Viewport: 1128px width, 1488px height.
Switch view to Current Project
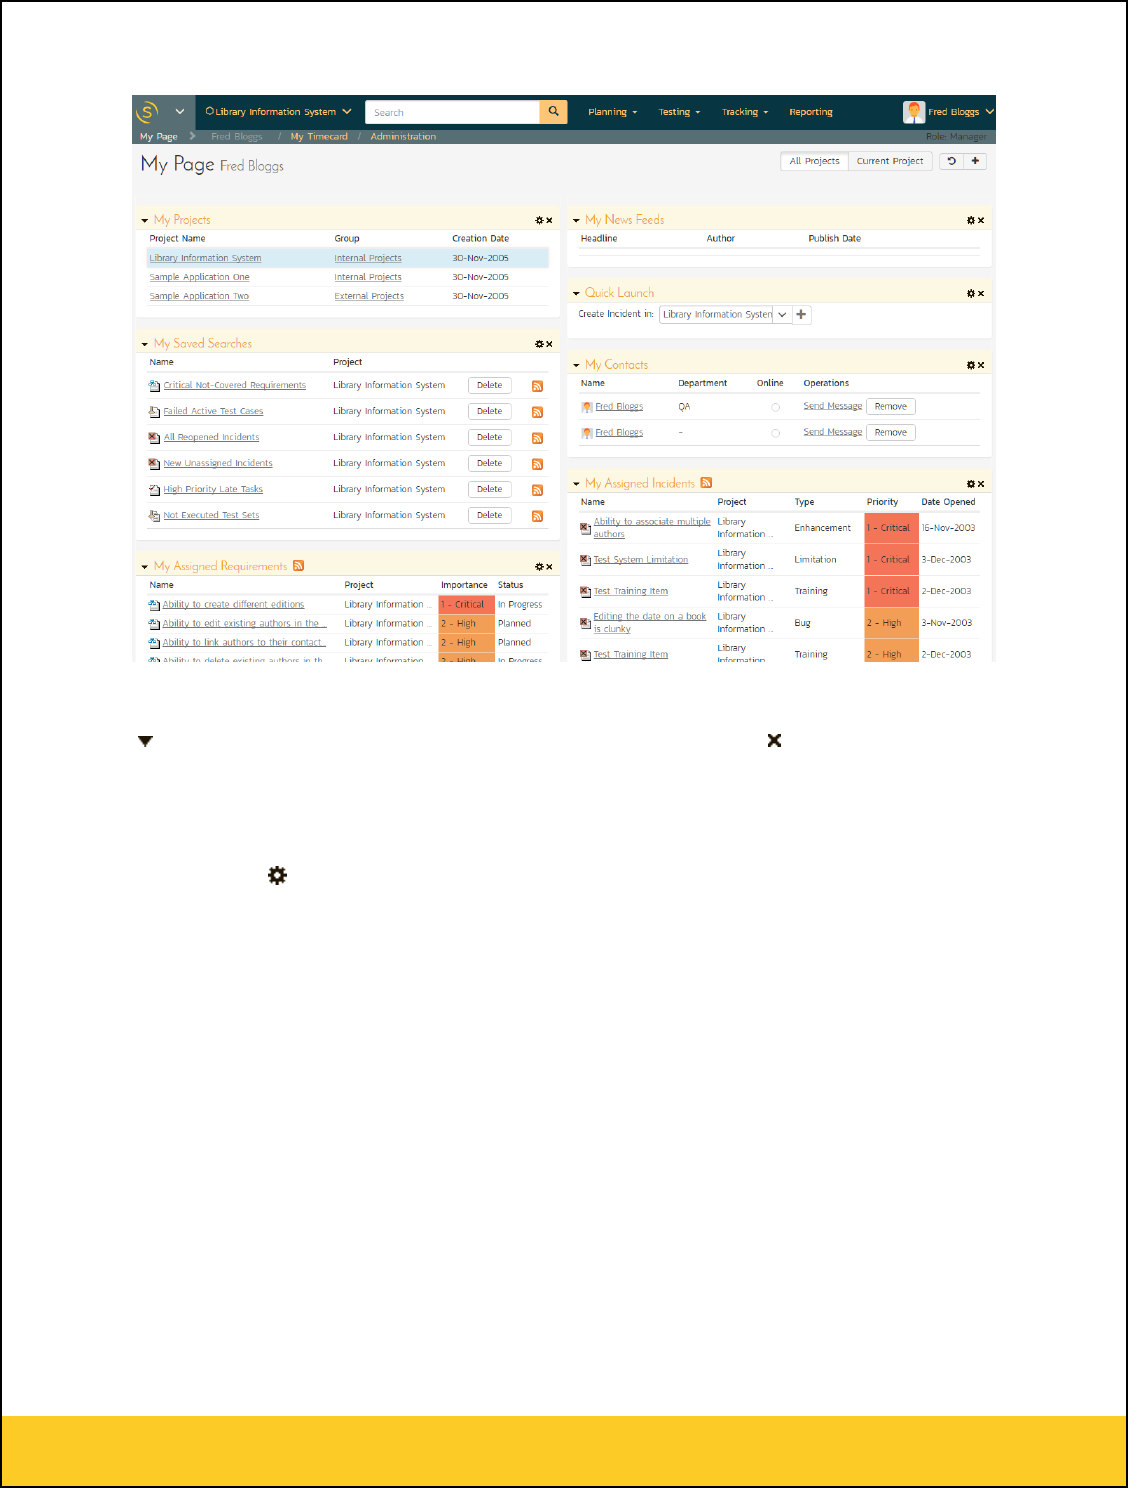click(x=890, y=161)
